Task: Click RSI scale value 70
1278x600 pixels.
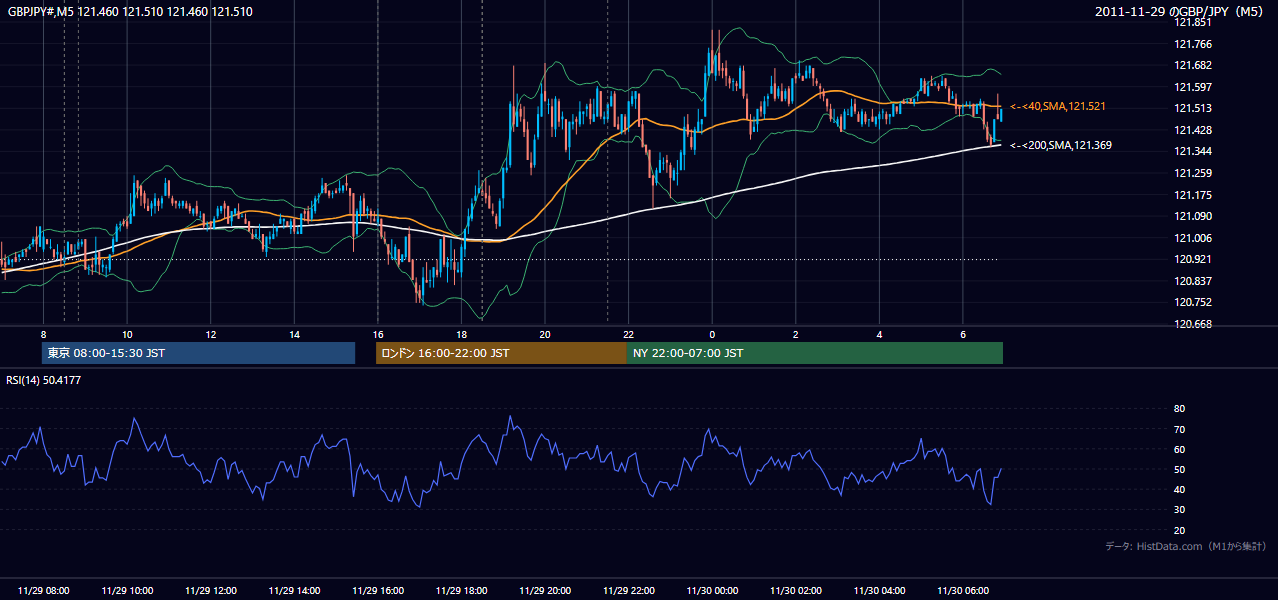Action: pos(1179,429)
